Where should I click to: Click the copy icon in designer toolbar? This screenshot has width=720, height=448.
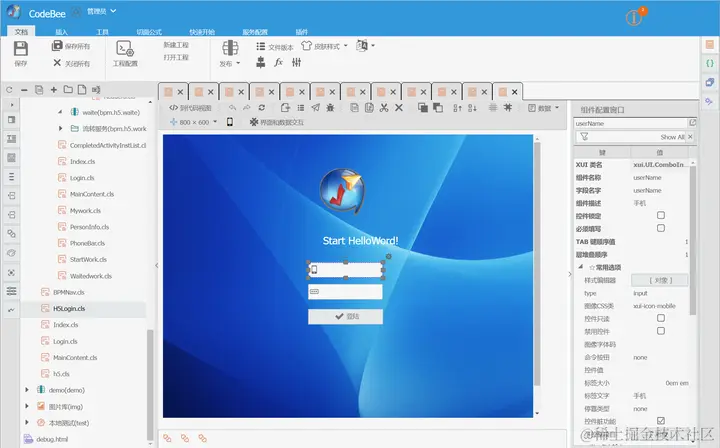[x=354, y=107]
